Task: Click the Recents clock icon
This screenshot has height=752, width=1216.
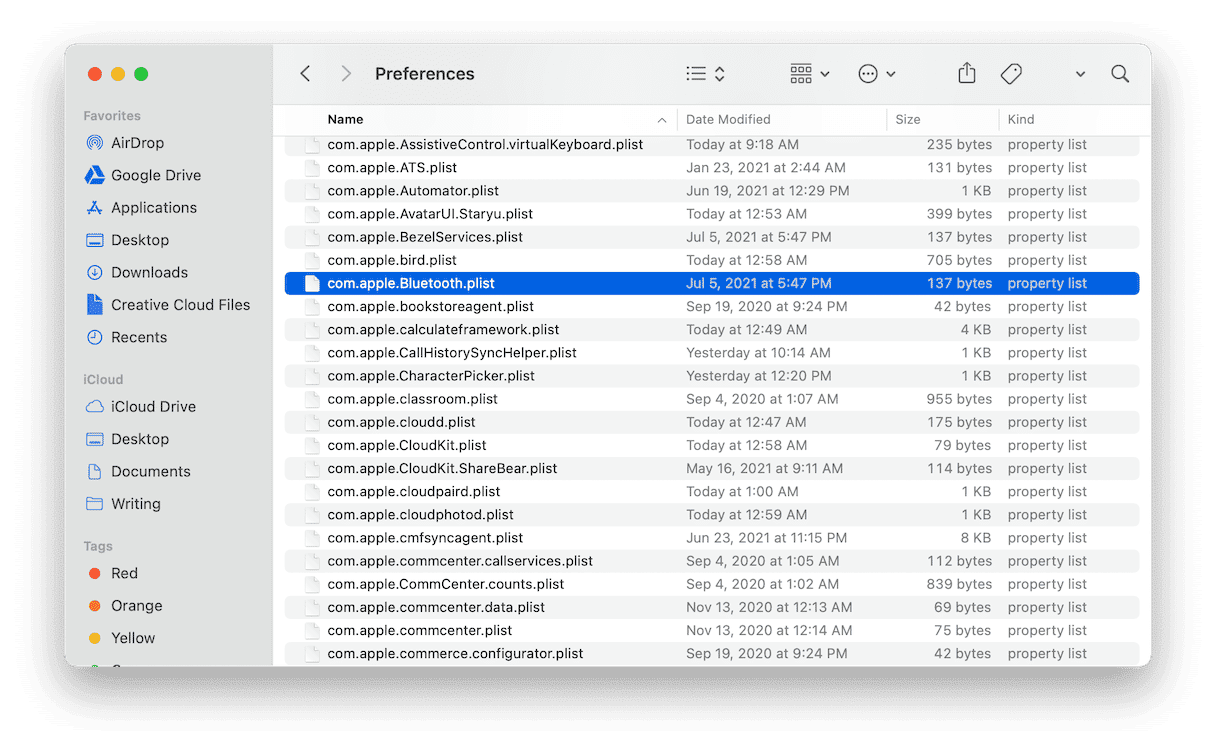Action: (95, 337)
